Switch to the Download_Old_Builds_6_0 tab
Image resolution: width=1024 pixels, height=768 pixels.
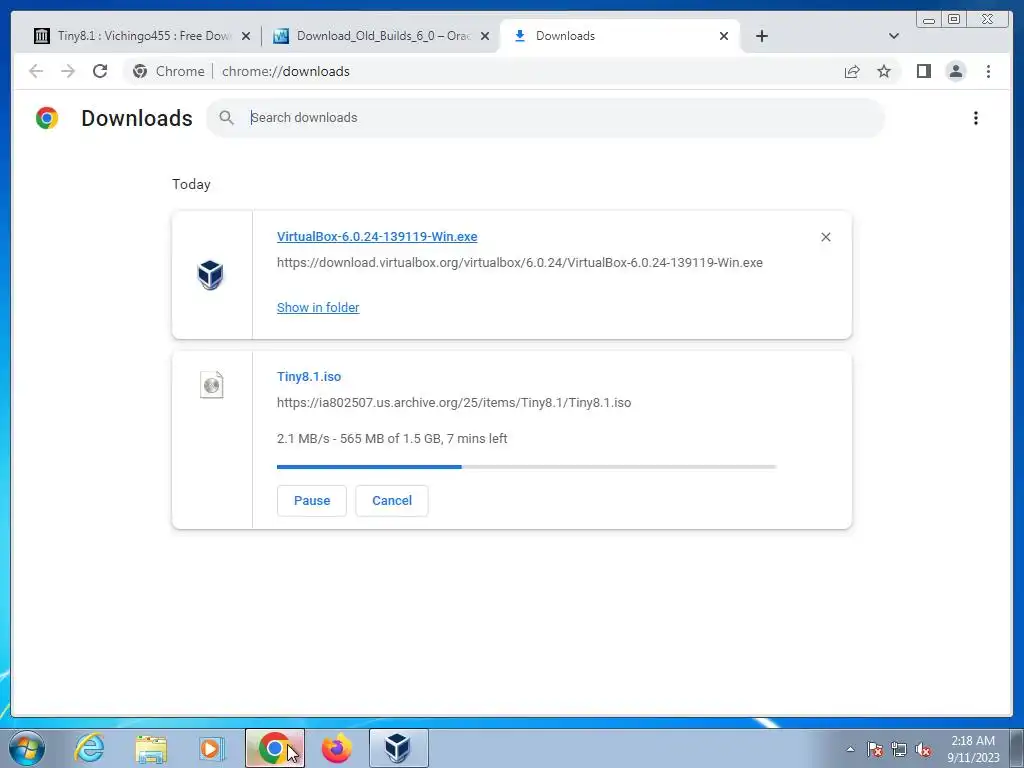(381, 36)
